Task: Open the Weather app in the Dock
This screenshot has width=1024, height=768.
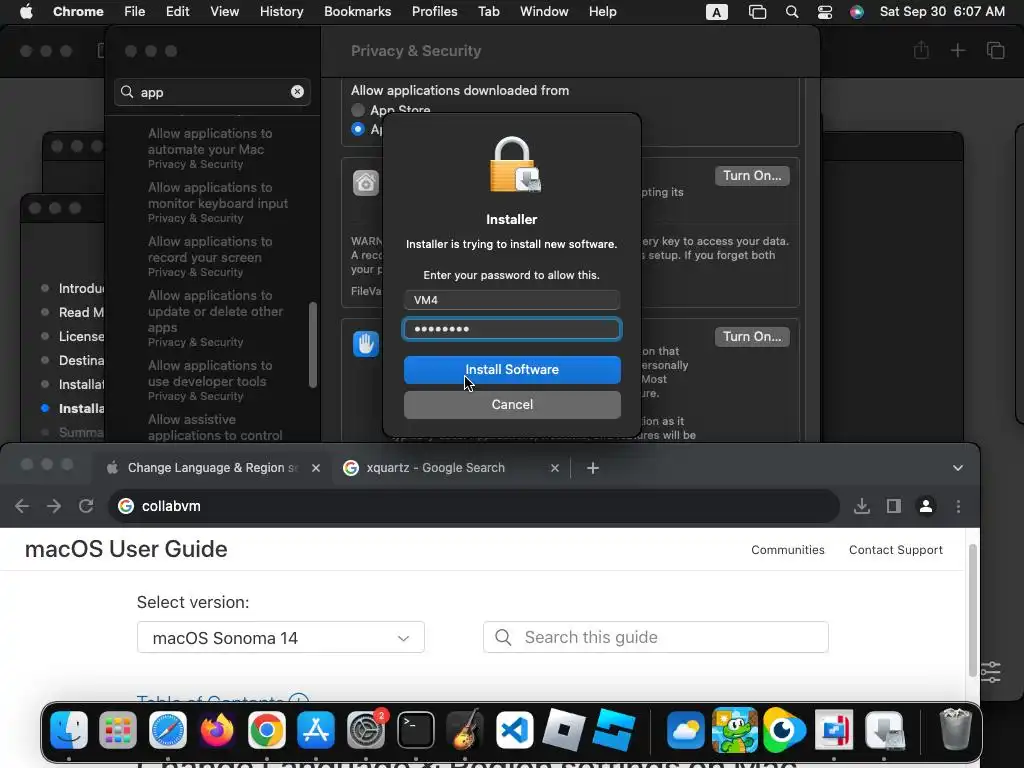Action: tap(685, 729)
